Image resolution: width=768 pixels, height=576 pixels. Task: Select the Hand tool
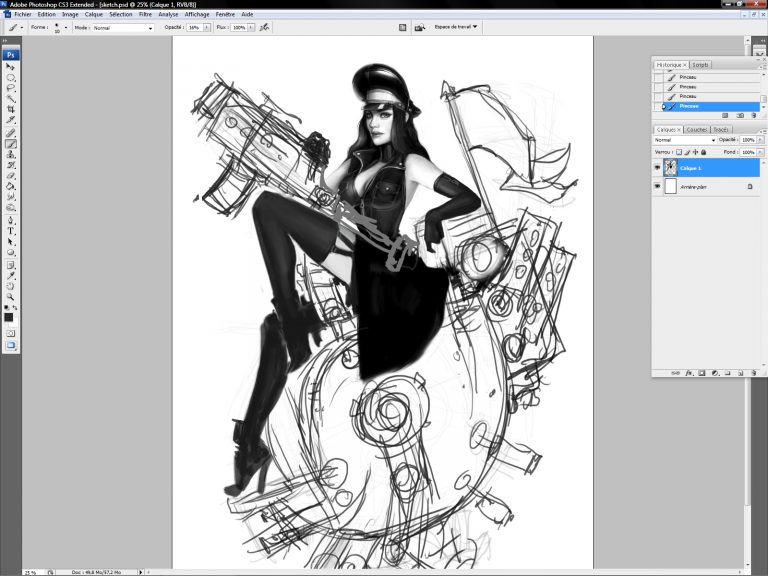(10, 287)
